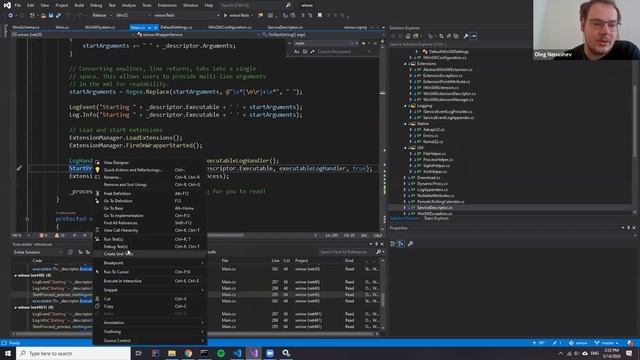Click the Kind column header in references list
The image size is (640, 360).
click(x=349, y=260)
